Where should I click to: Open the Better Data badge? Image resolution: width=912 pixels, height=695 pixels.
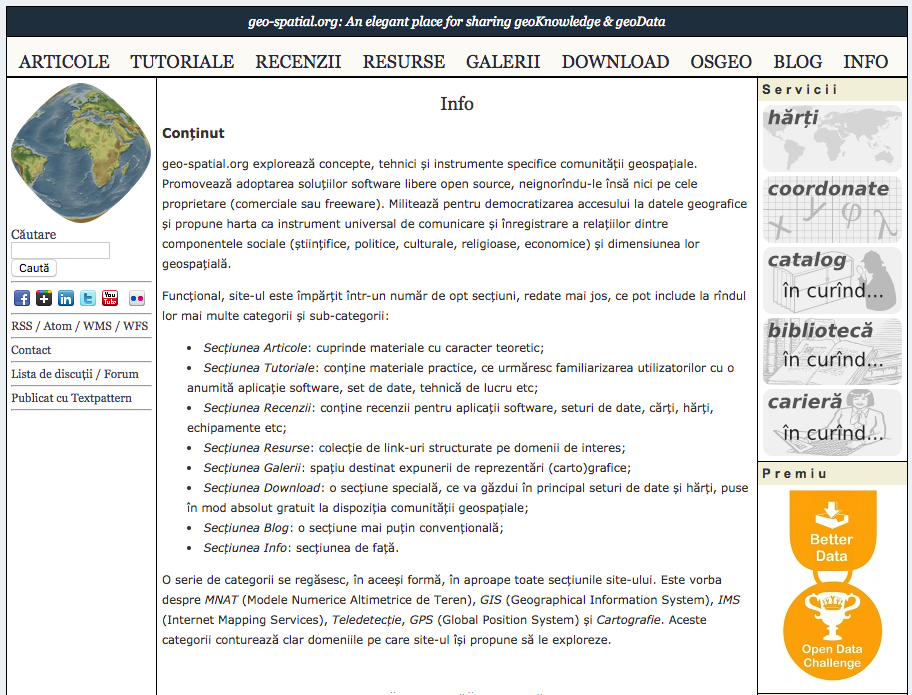point(831,530)
